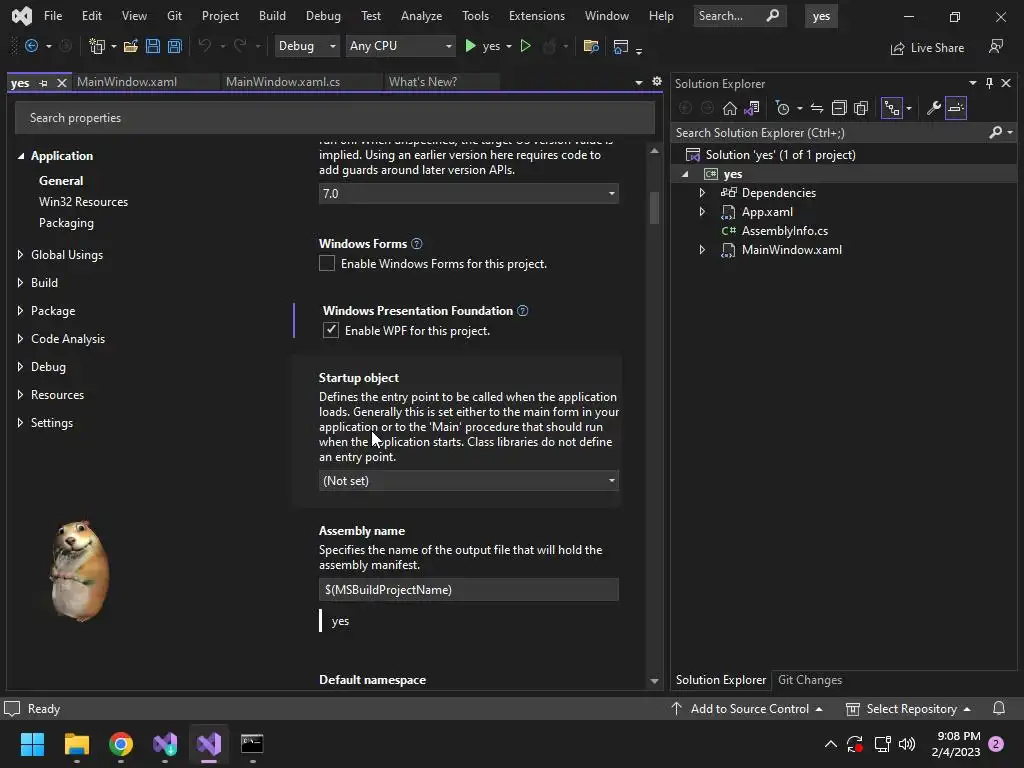Open the File menu

[53, 16]
